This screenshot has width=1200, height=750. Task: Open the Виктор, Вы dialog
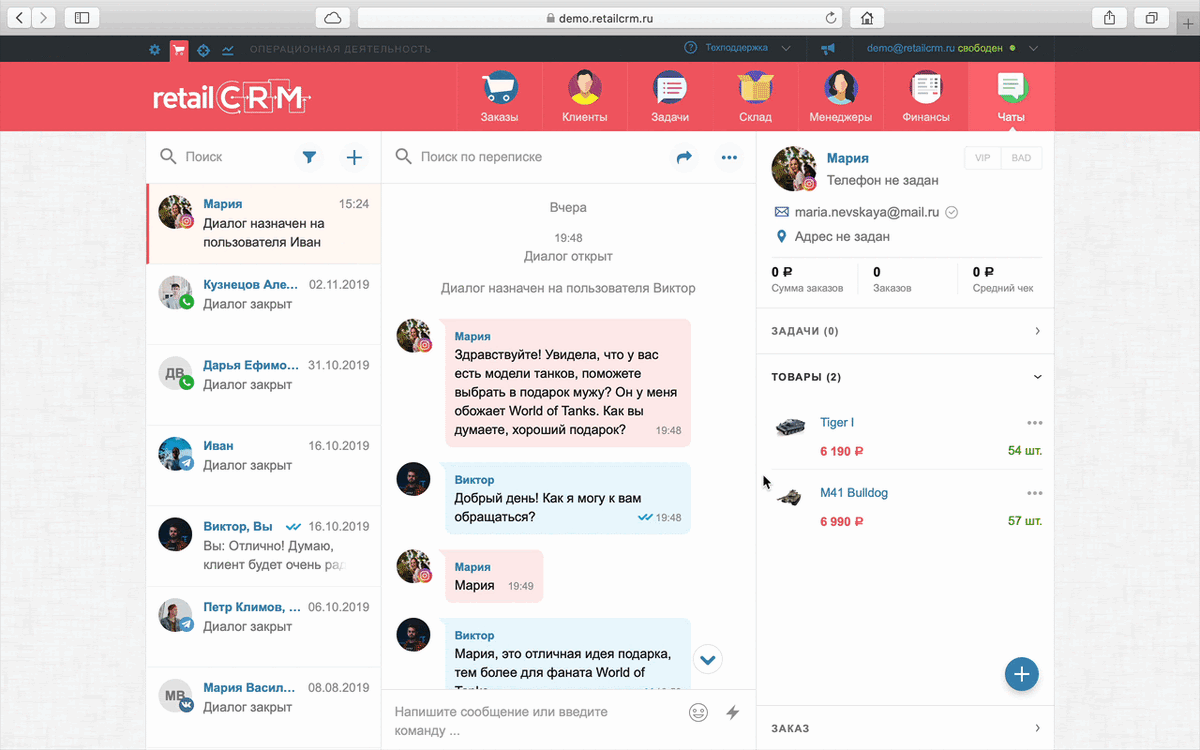[x=264, y=546]
